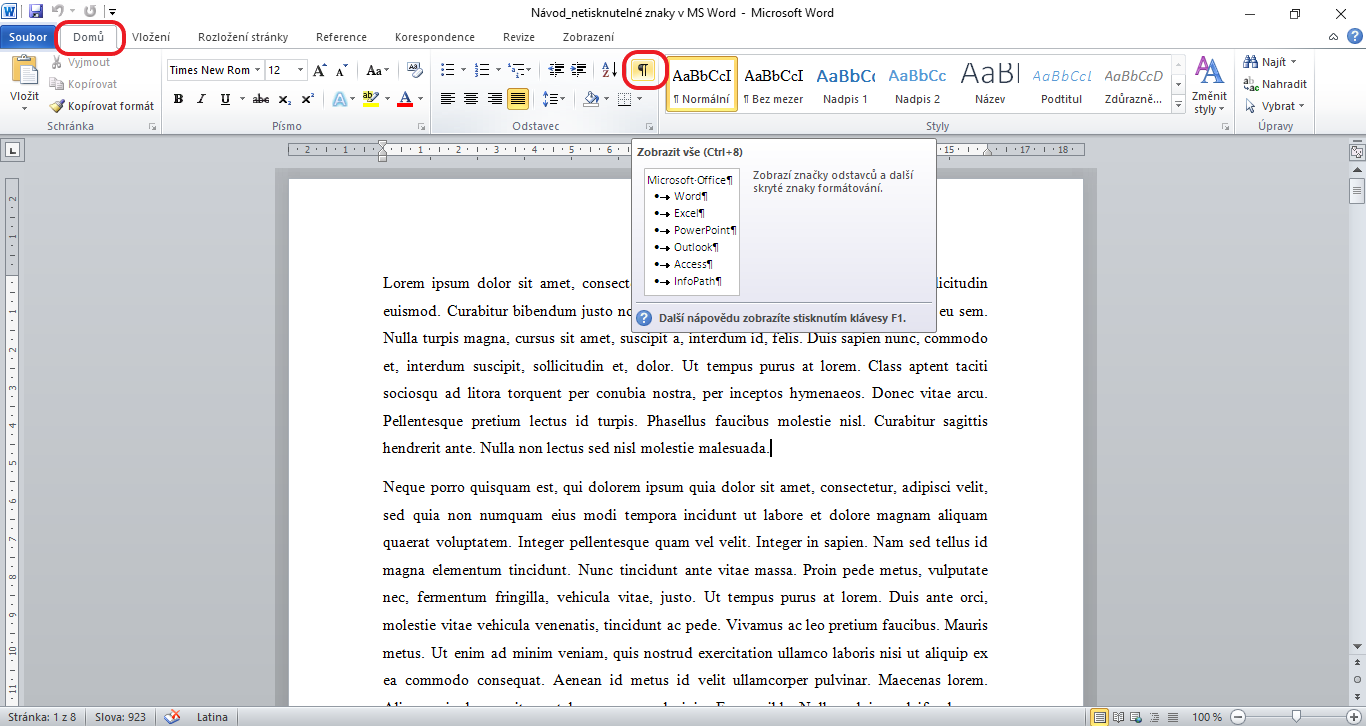This screenshot has width=1366, height=726.
Task: Open the Customize Quick Access Toolbar arrow
Action: (112, 13)
